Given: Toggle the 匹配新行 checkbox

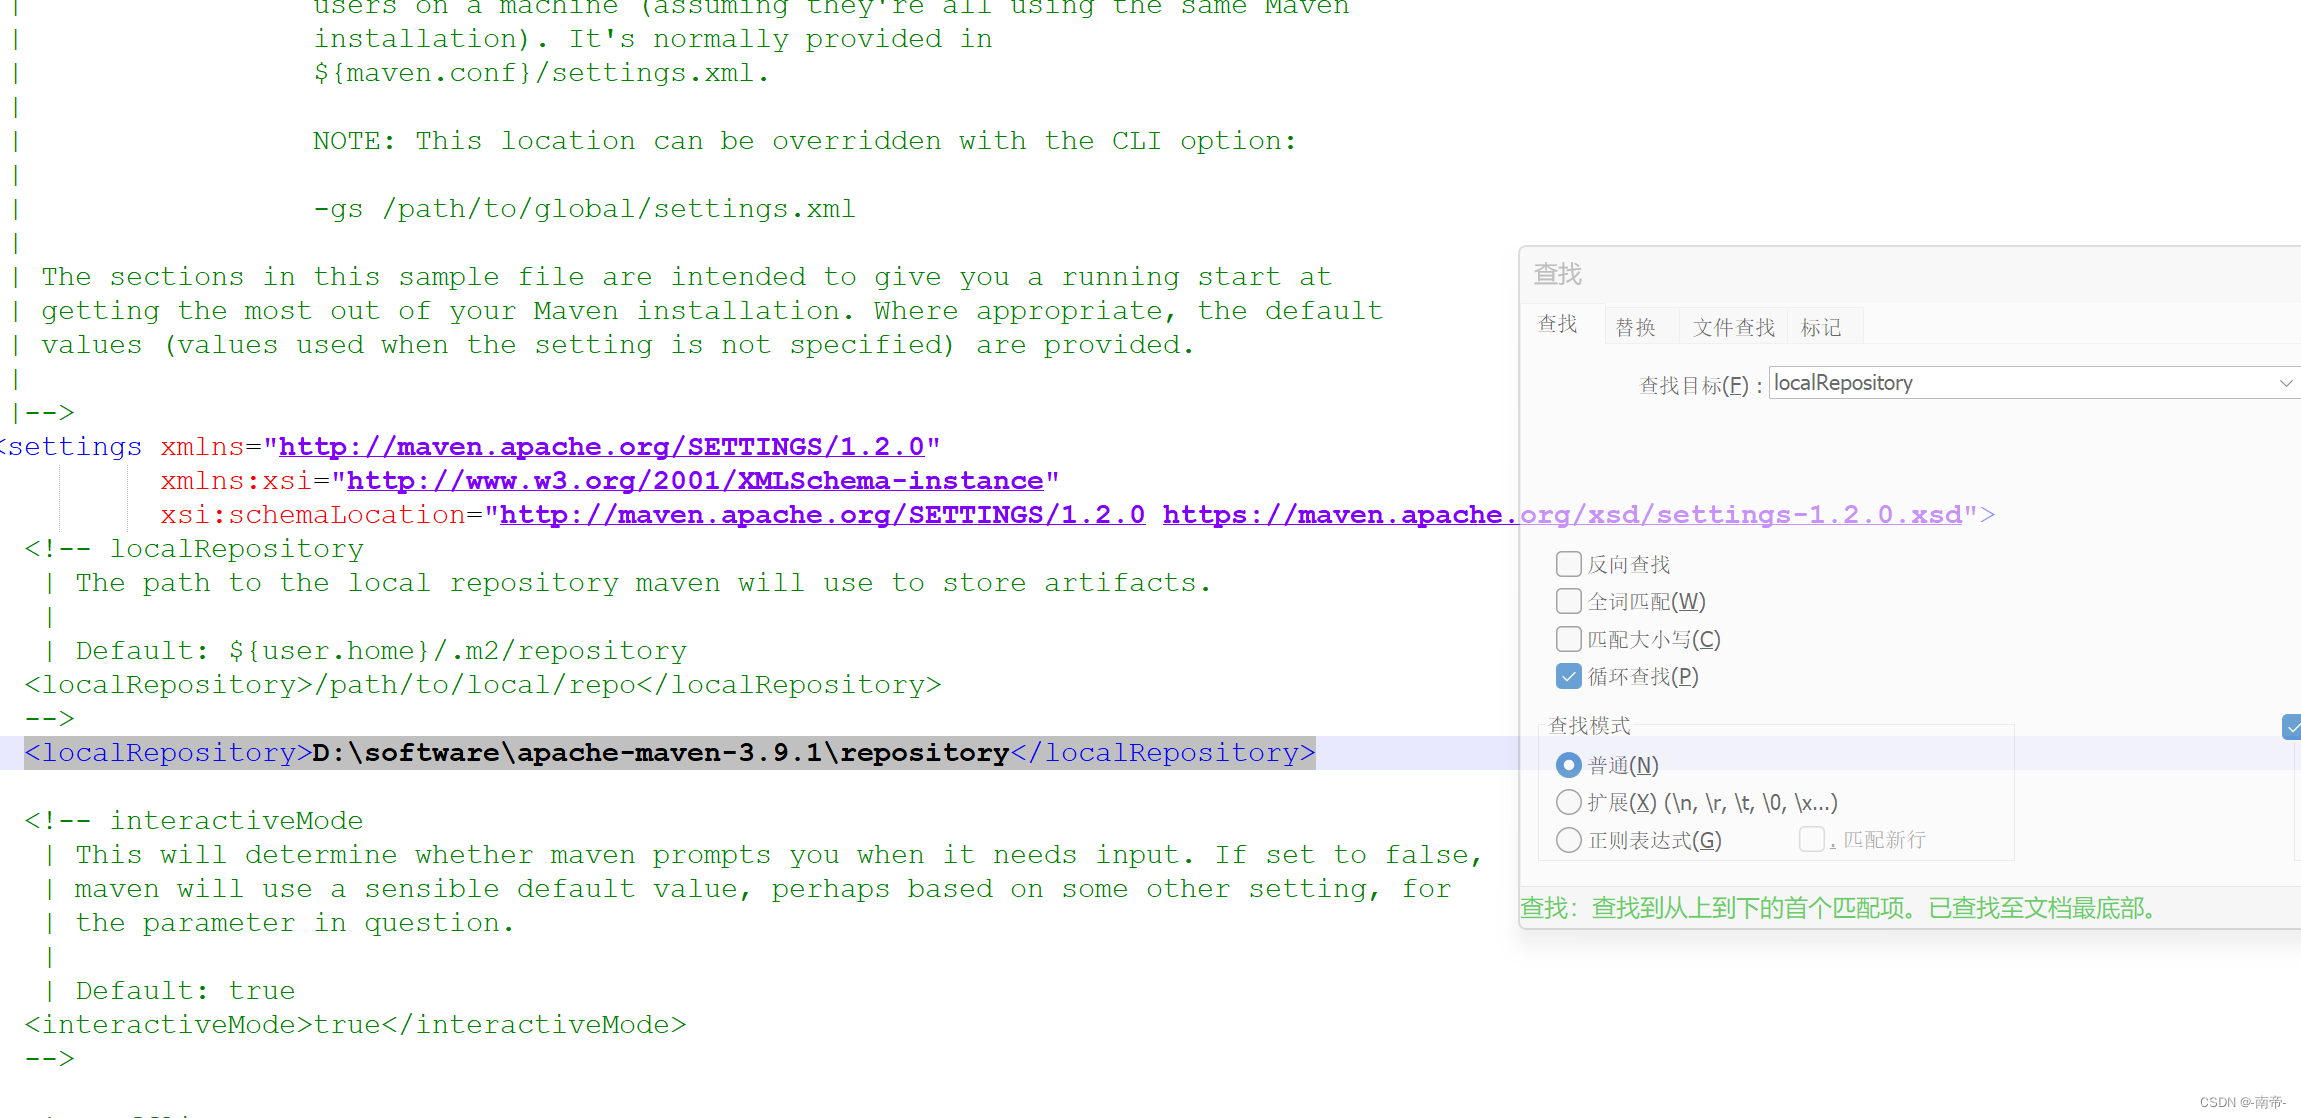Looking at the screenshot, I should [1811, 839].
